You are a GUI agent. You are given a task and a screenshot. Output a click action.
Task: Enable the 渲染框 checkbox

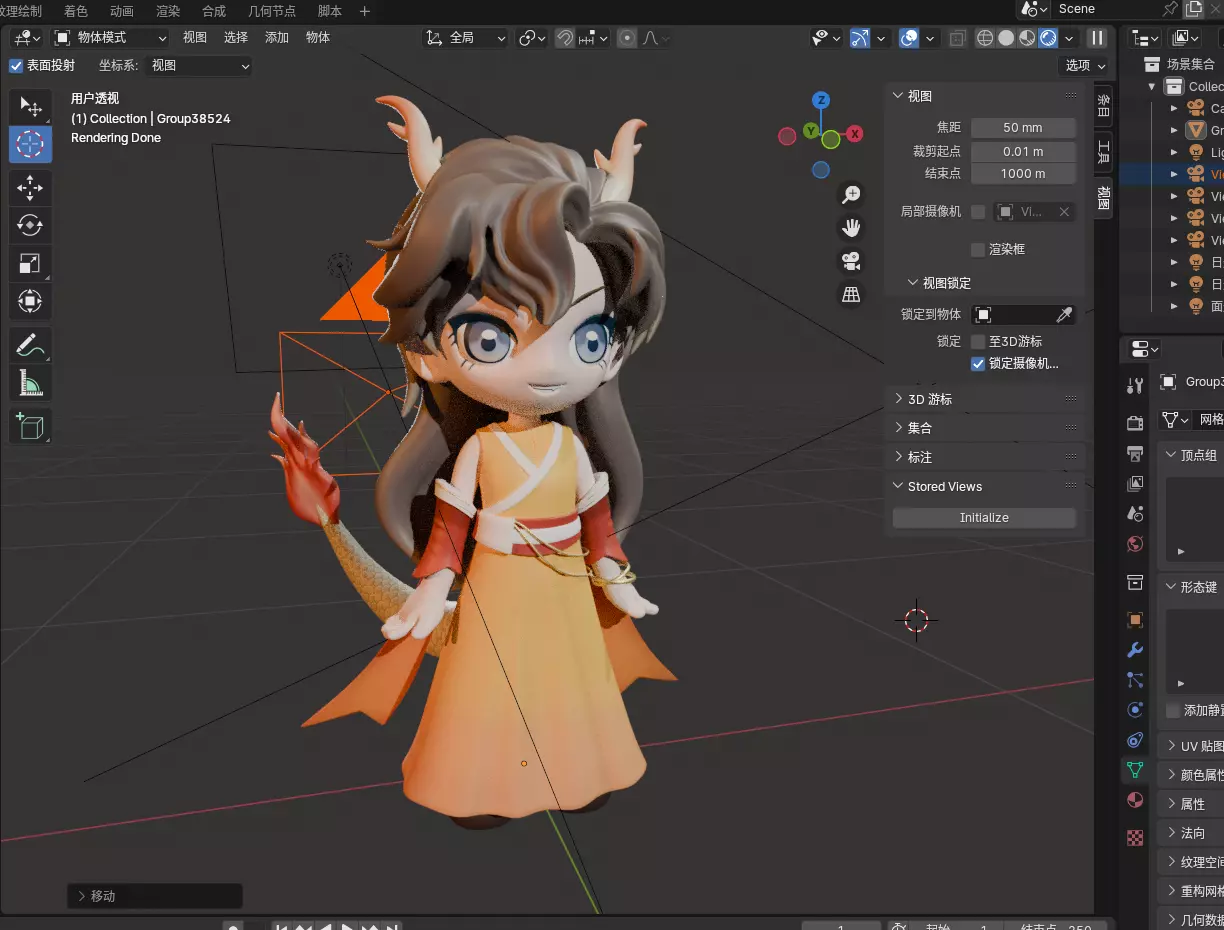(978, 249)
